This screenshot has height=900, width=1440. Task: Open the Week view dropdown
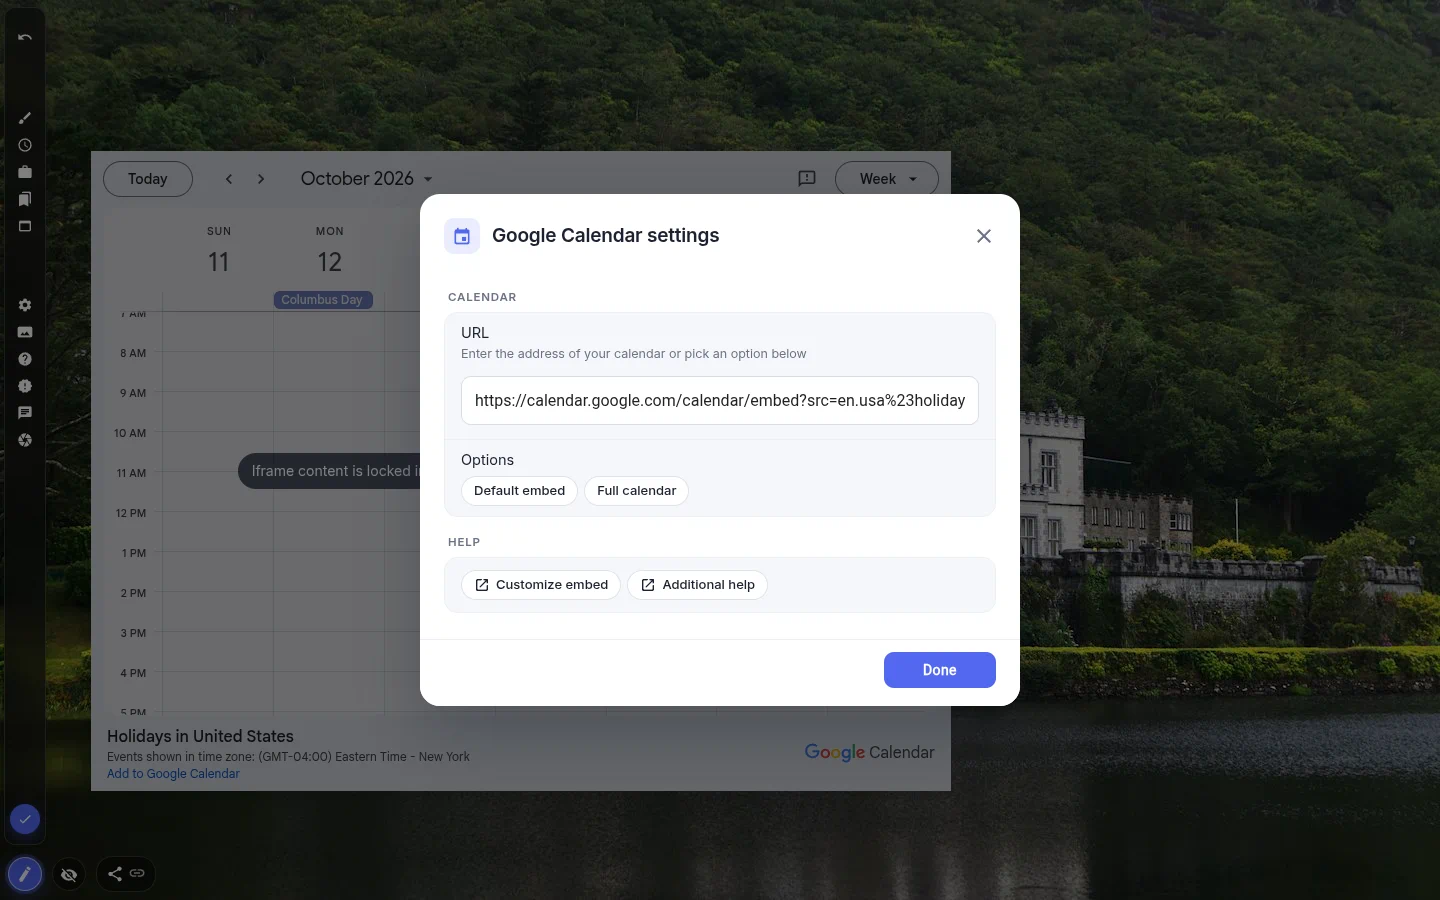pos(887,179)
